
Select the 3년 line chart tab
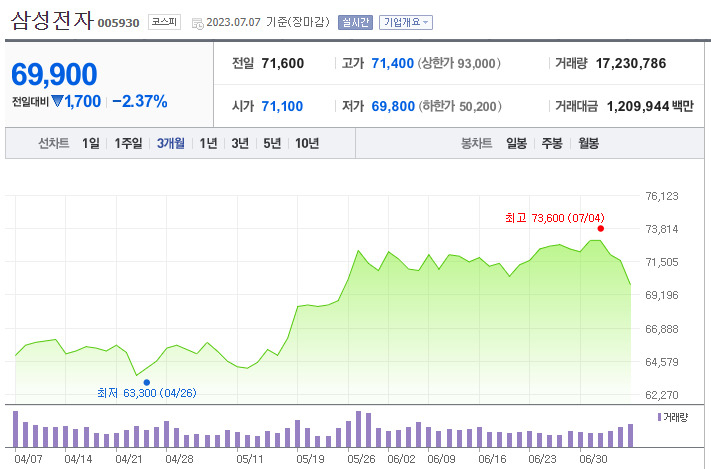pos(240,143)
